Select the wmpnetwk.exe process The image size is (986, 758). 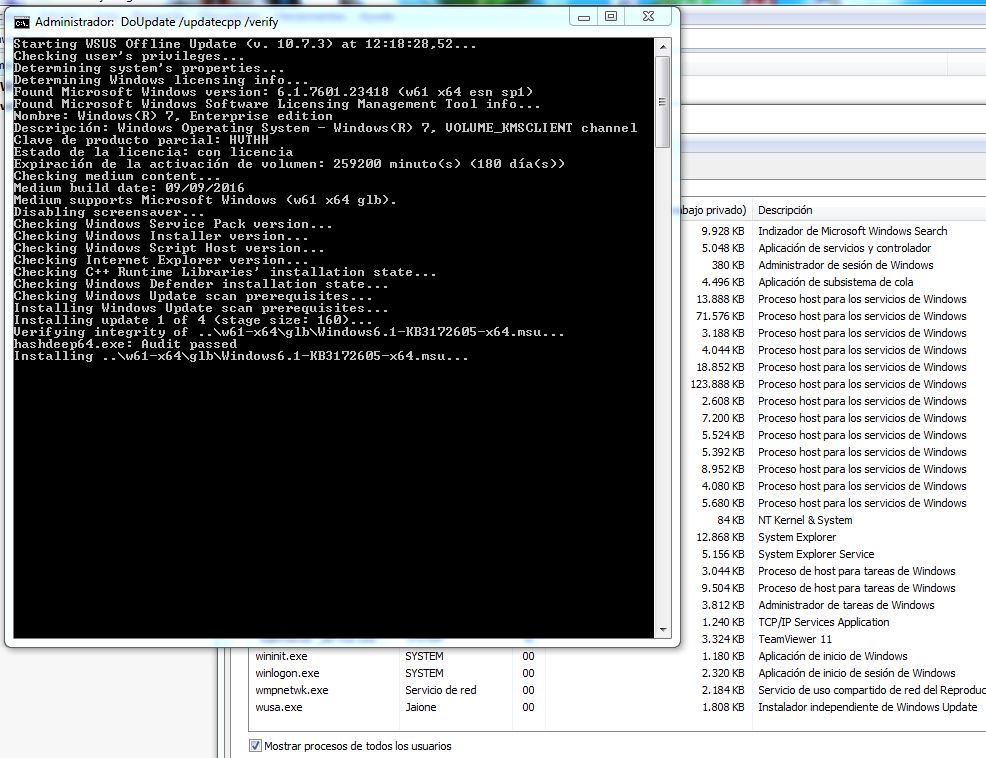click(291, 690)
